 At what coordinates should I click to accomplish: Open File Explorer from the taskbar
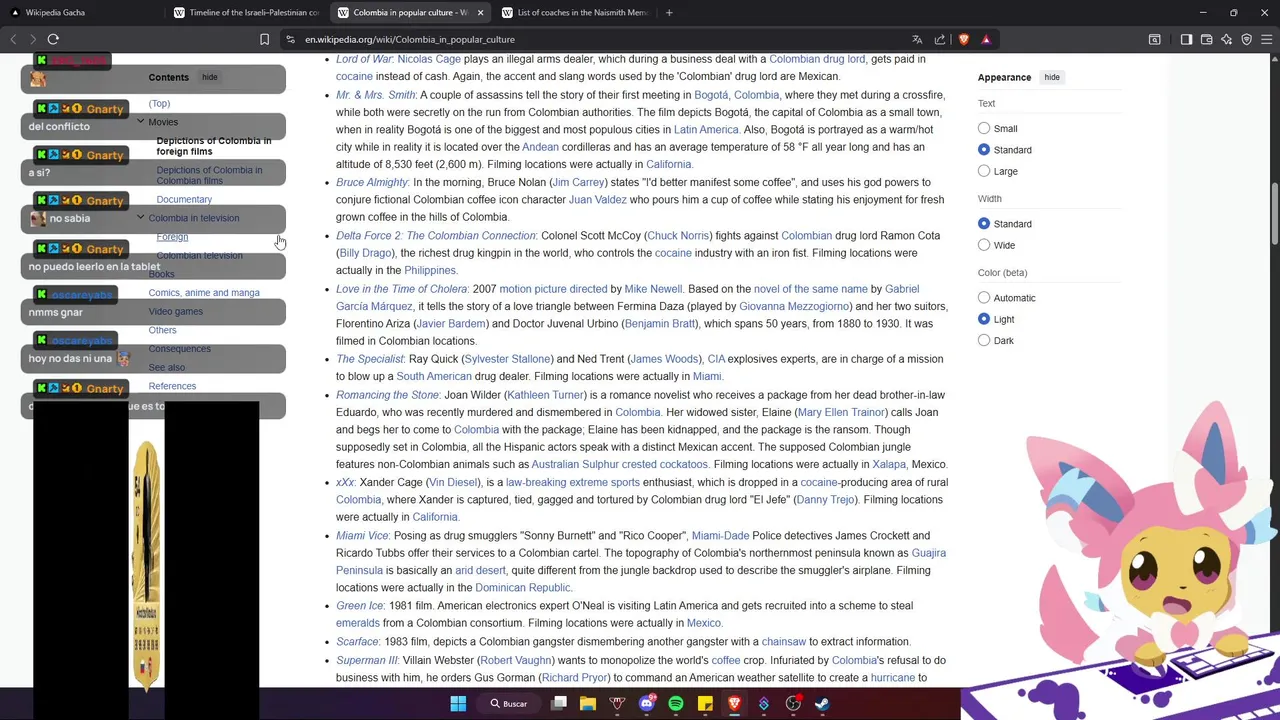[588, 704]
